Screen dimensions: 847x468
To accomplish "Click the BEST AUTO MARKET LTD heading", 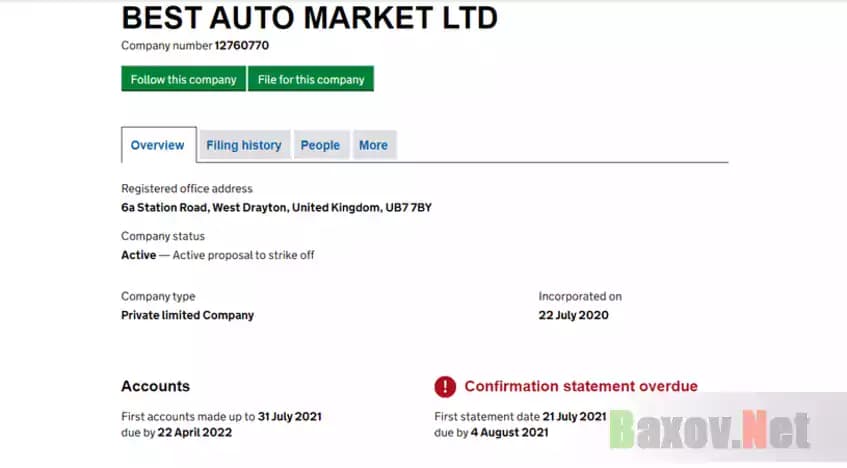I will tap(309, 18).
